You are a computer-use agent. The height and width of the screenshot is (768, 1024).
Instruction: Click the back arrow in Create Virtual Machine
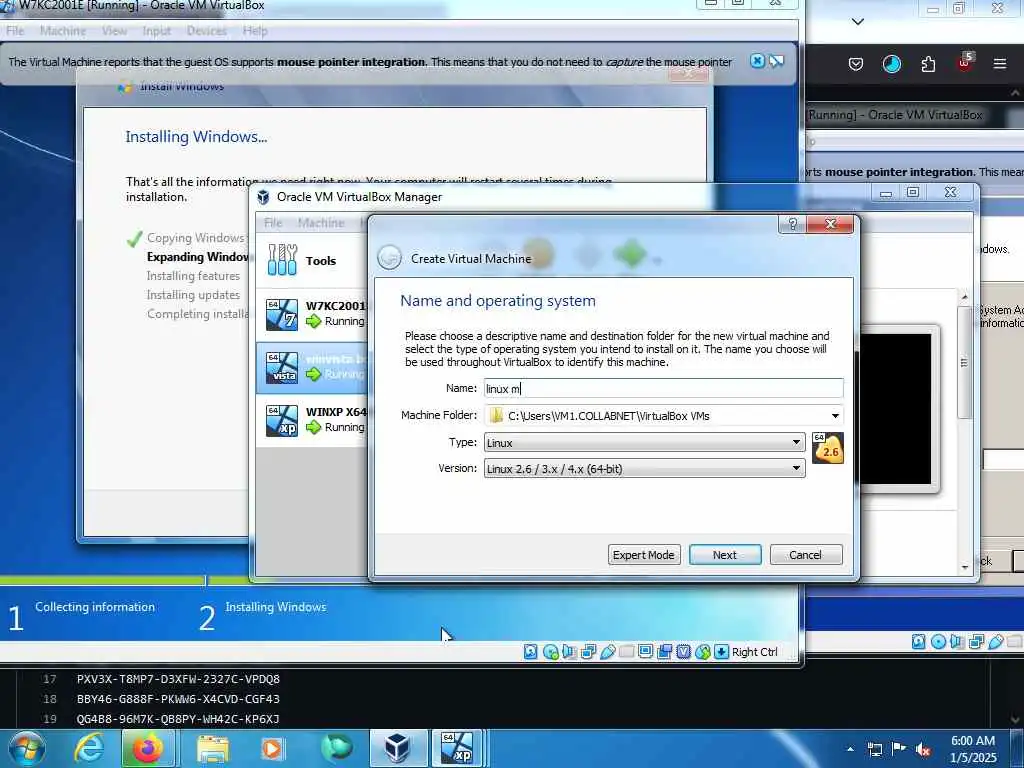click(389, 258)
